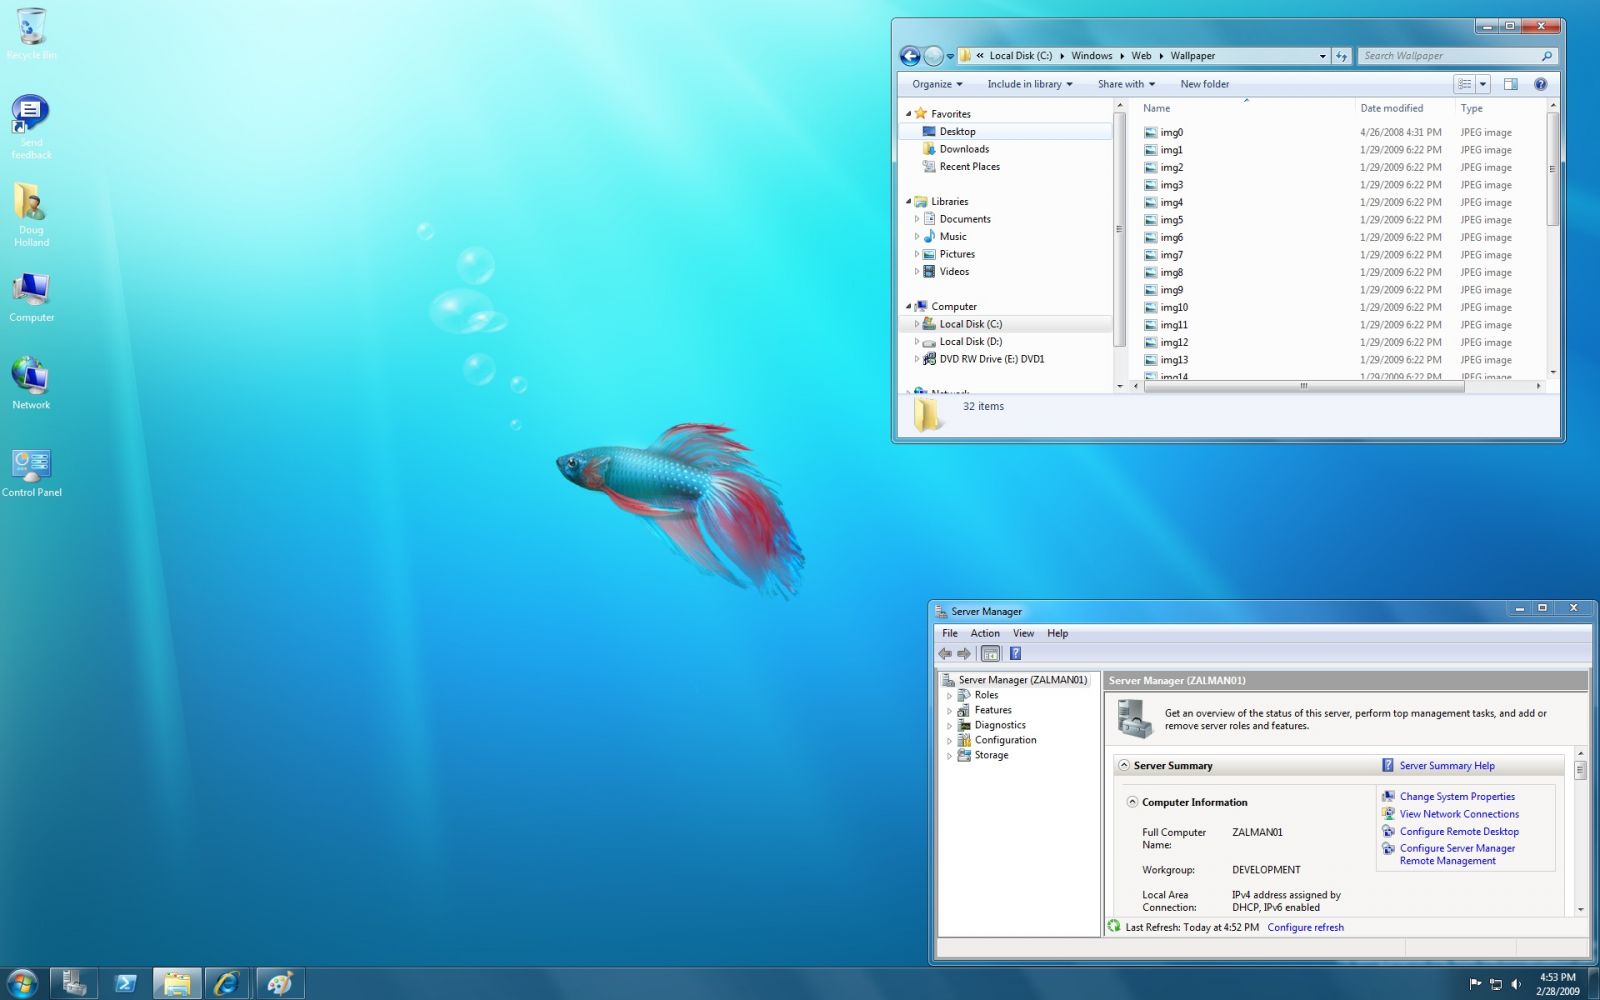Open the Computer desktop icon

31,297
